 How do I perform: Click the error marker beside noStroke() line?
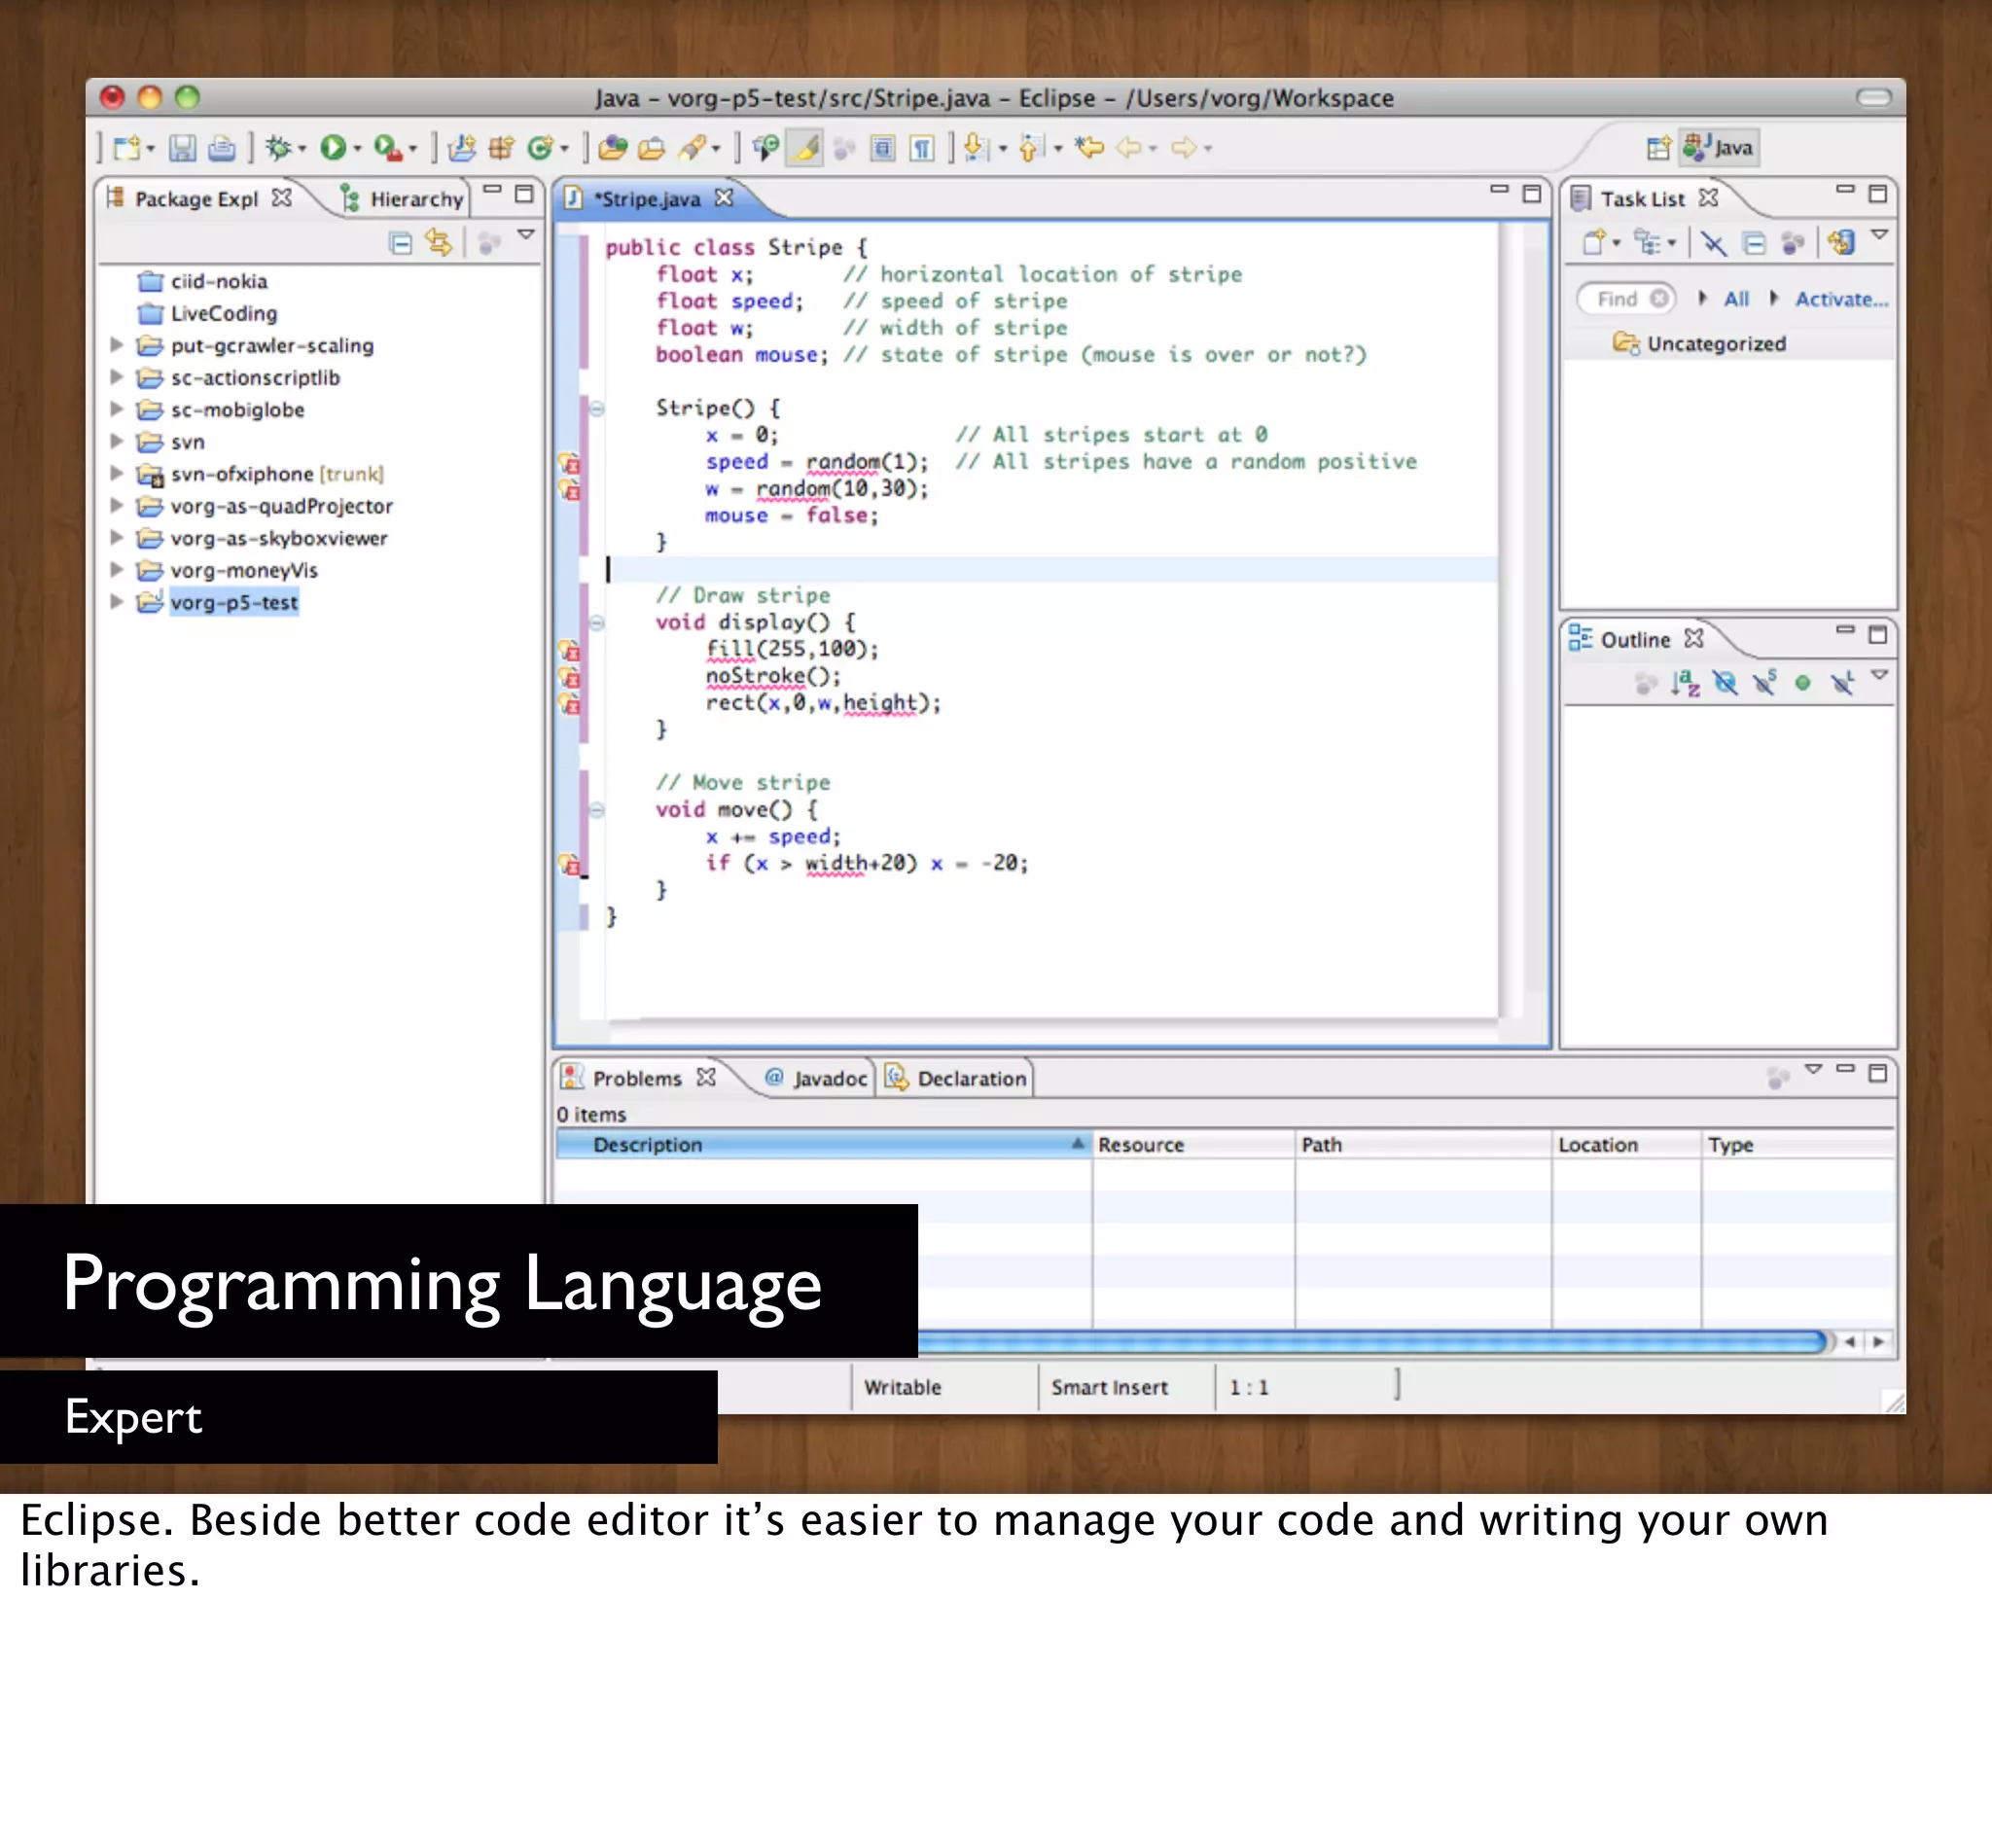point(569,678)
